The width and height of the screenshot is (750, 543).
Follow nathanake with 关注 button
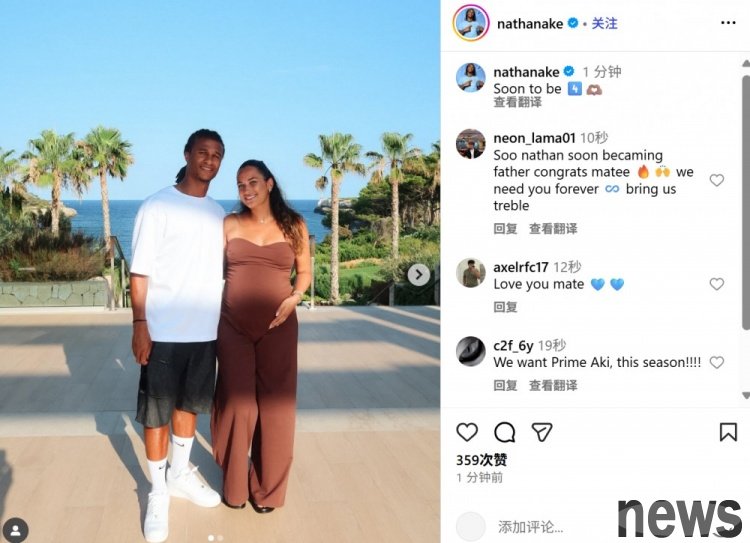point(605,23)
